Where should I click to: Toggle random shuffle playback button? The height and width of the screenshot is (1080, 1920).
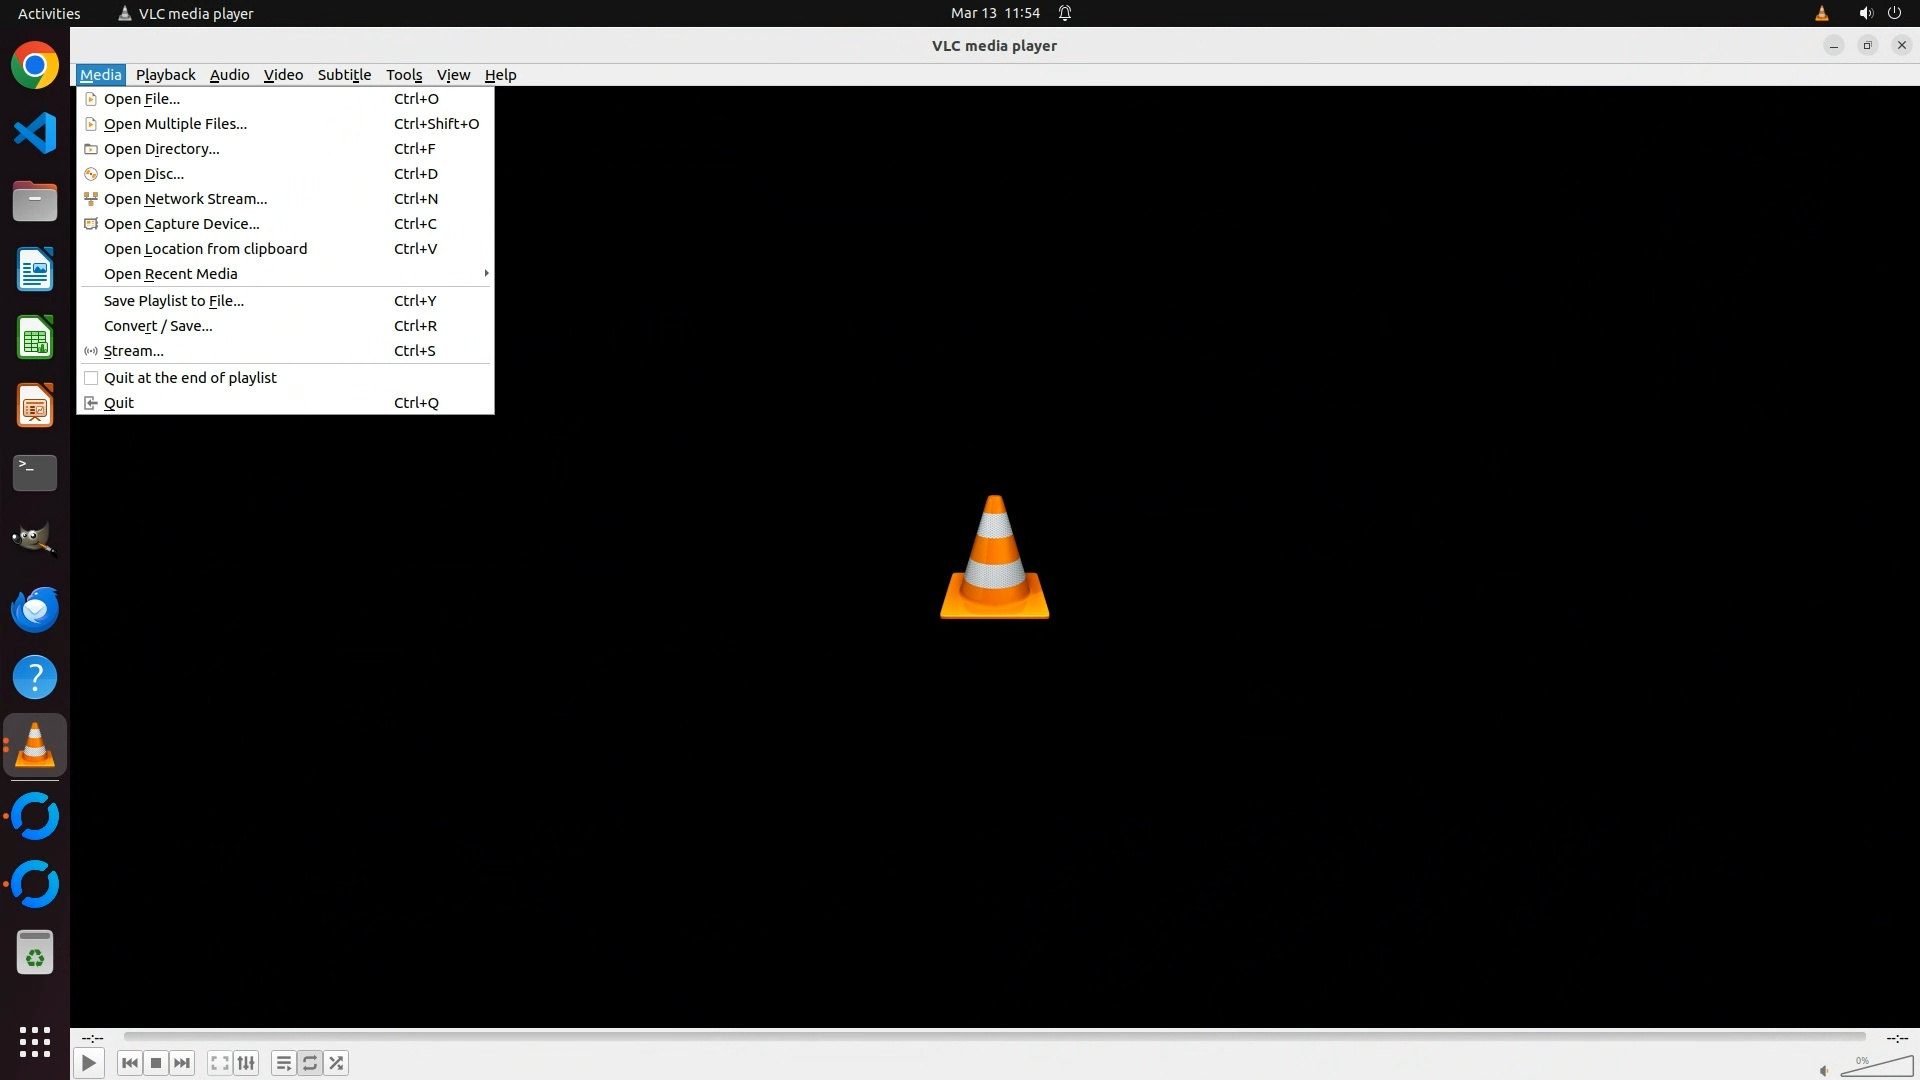click(x=337, y=1063)
